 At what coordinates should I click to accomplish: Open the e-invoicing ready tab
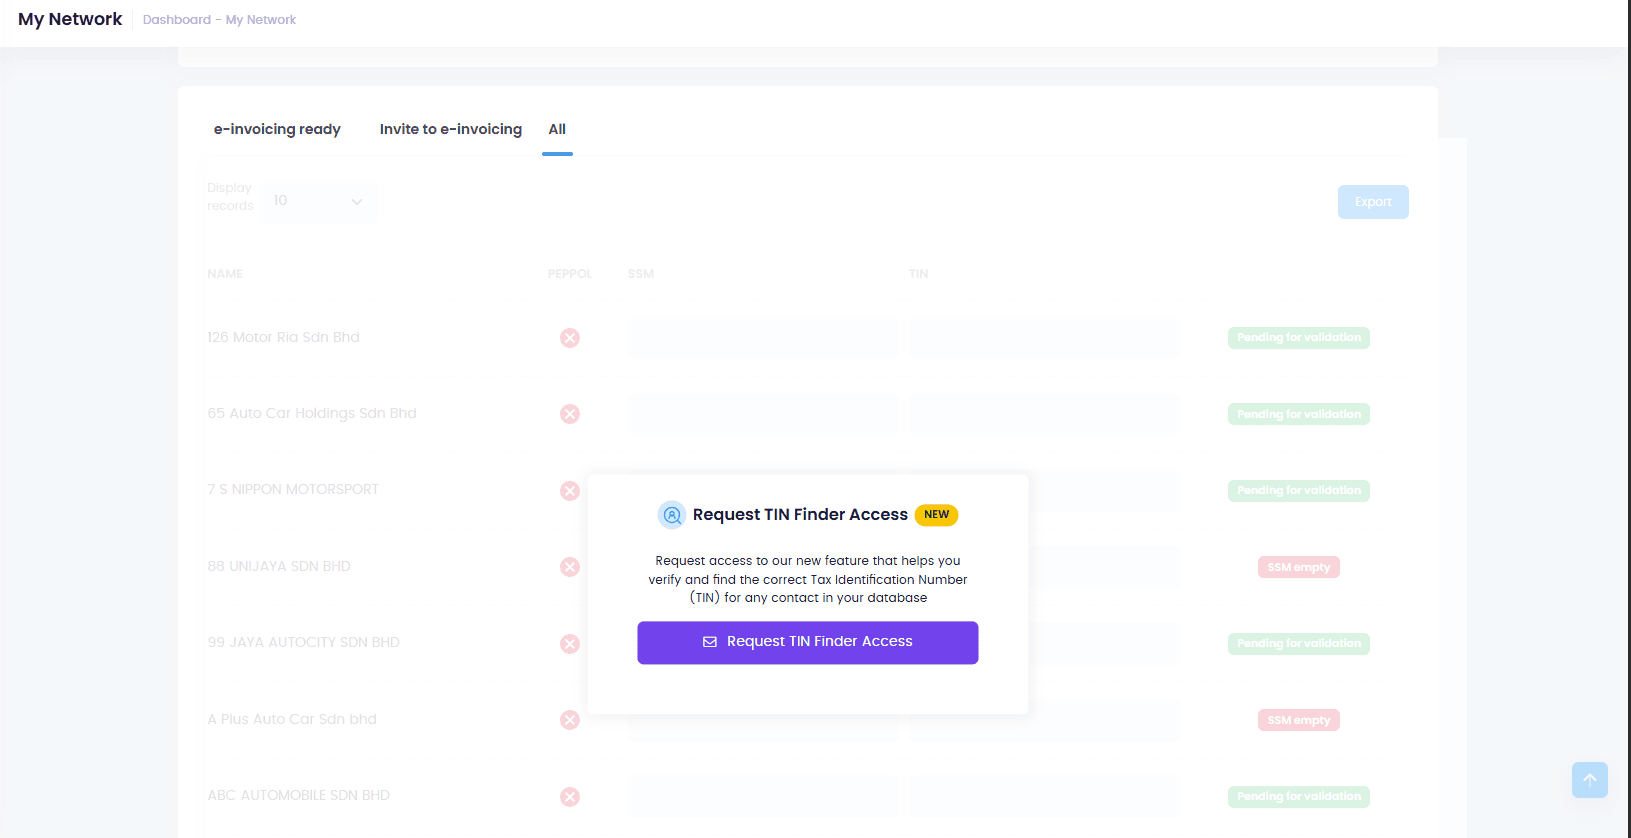point(277,129)
